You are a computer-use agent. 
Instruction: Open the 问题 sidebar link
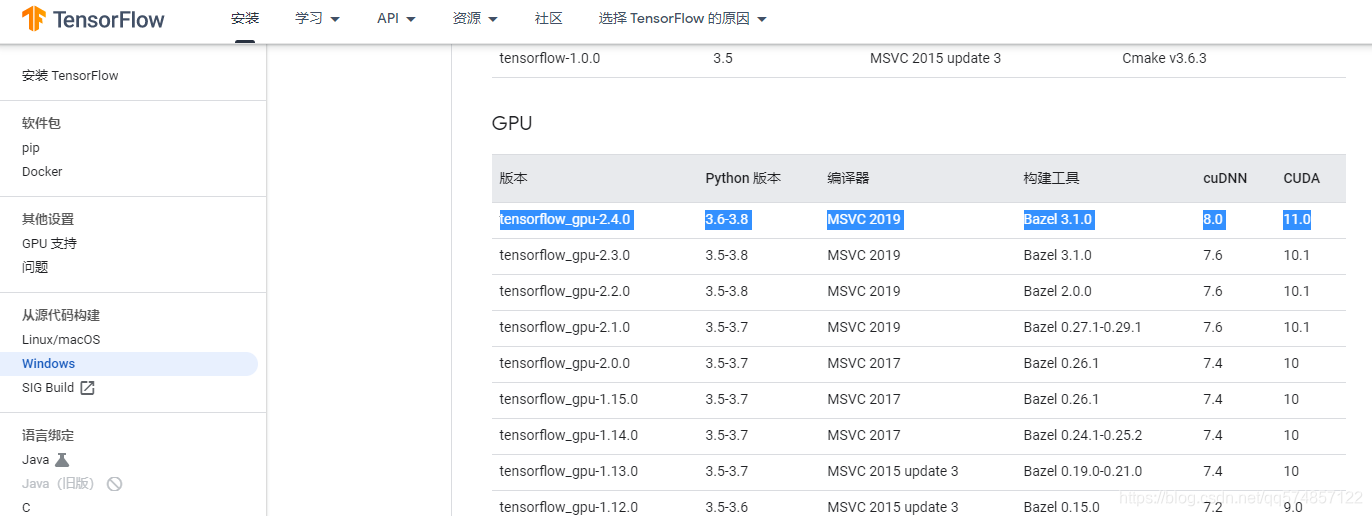(x=35, y=268)
